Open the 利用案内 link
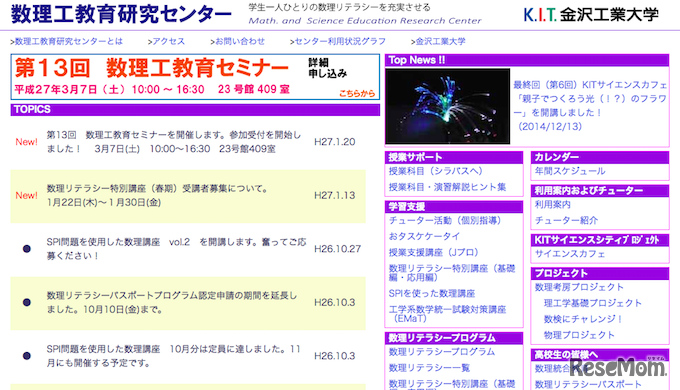This screenshot has height=390, width=680. (552, 204)
